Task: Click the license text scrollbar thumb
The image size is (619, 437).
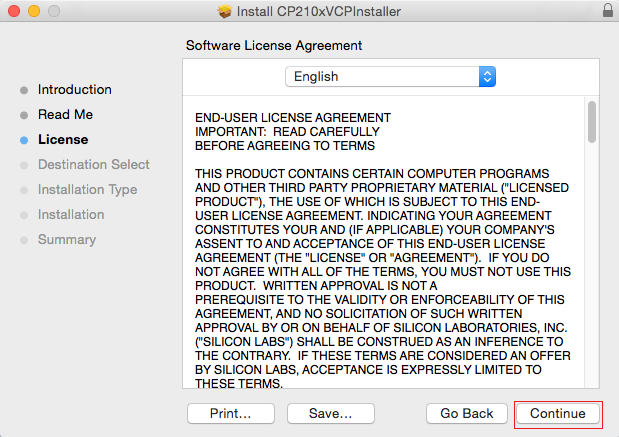Action: pos(591,120)
